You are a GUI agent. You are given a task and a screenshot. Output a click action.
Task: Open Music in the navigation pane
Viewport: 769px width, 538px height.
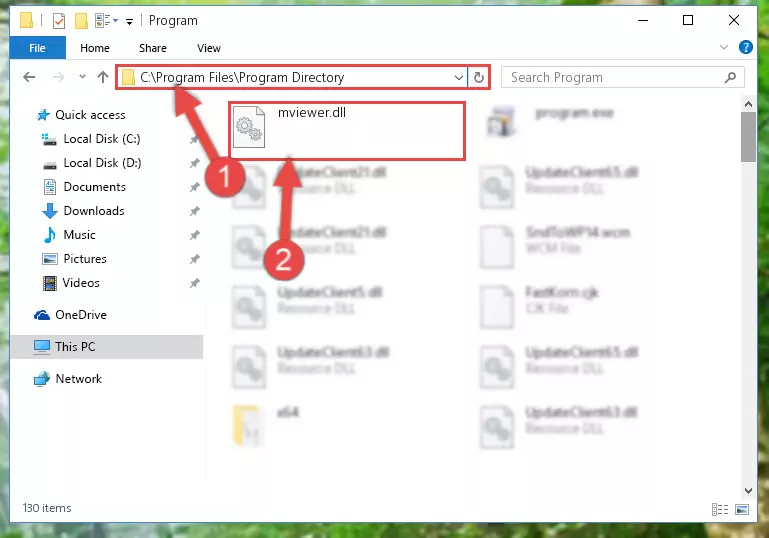point(79,235)
